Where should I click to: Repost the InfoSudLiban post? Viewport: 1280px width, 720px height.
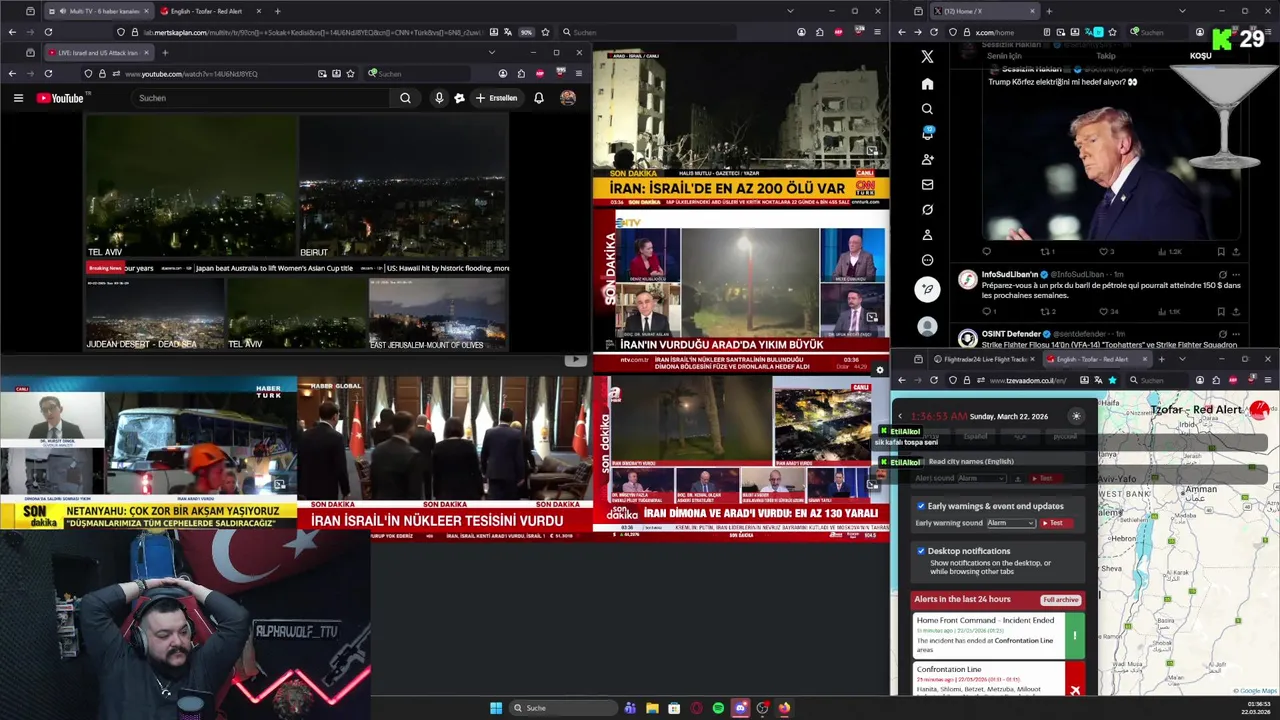(1044, 311)
